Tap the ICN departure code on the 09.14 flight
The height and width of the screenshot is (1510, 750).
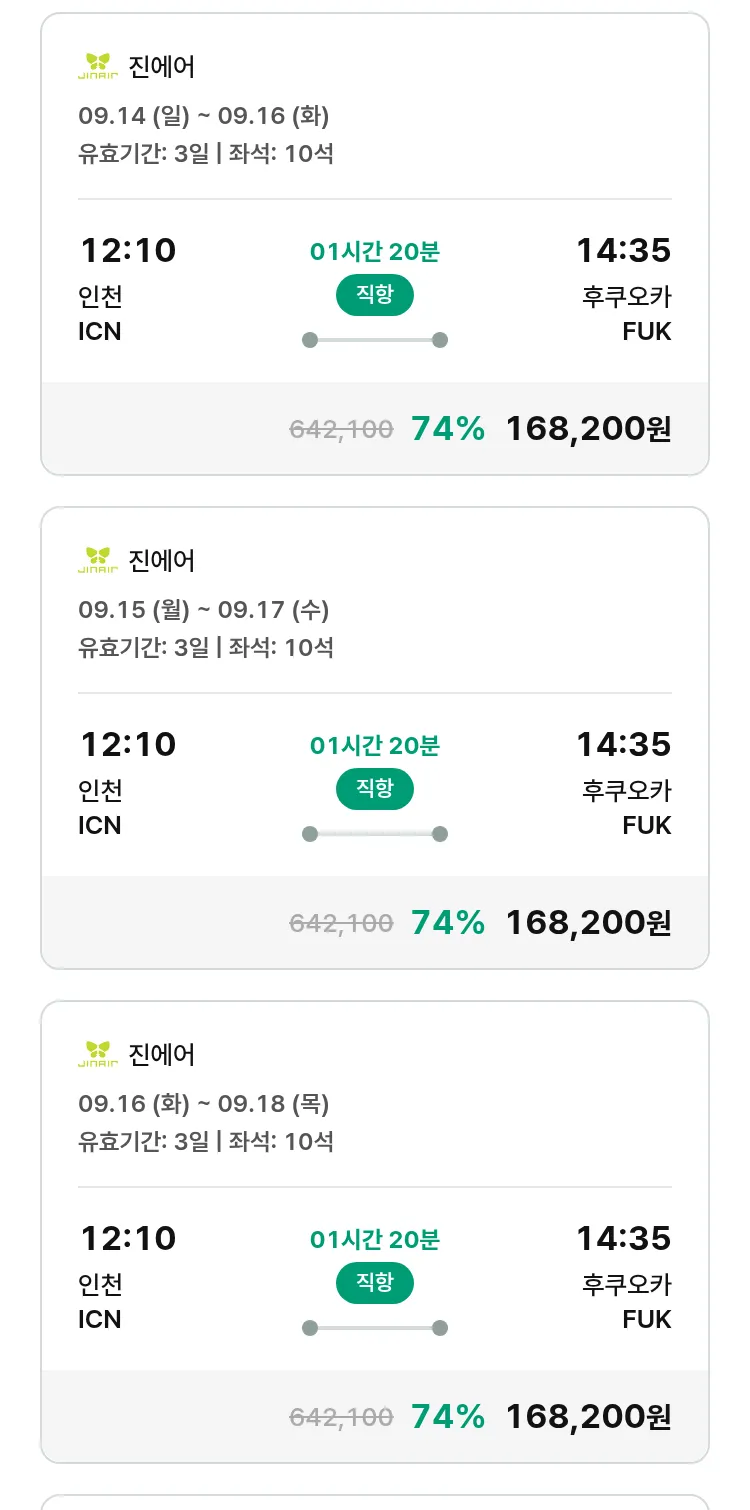[100, 331]
